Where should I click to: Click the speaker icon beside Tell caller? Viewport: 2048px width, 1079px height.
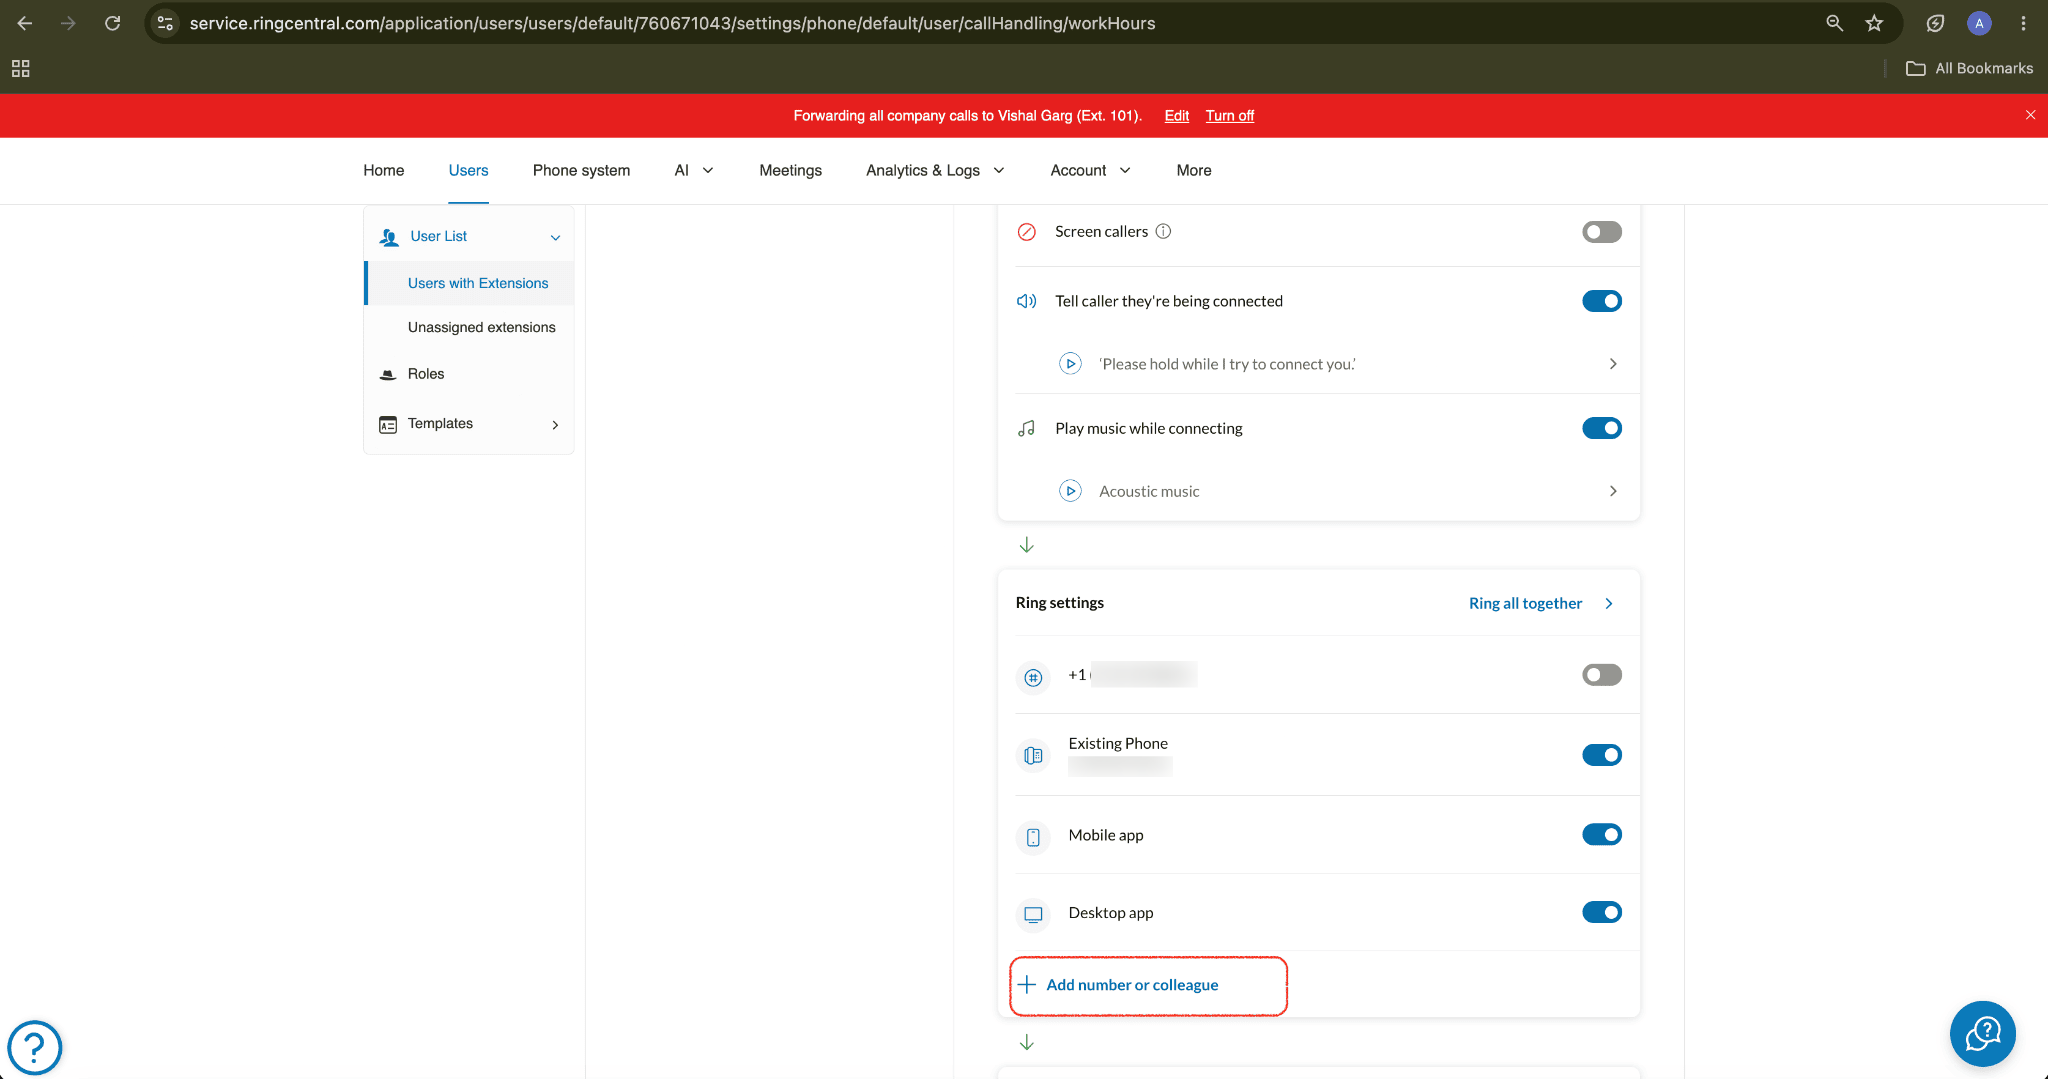pyautogui.click(x=1026, y=301)
